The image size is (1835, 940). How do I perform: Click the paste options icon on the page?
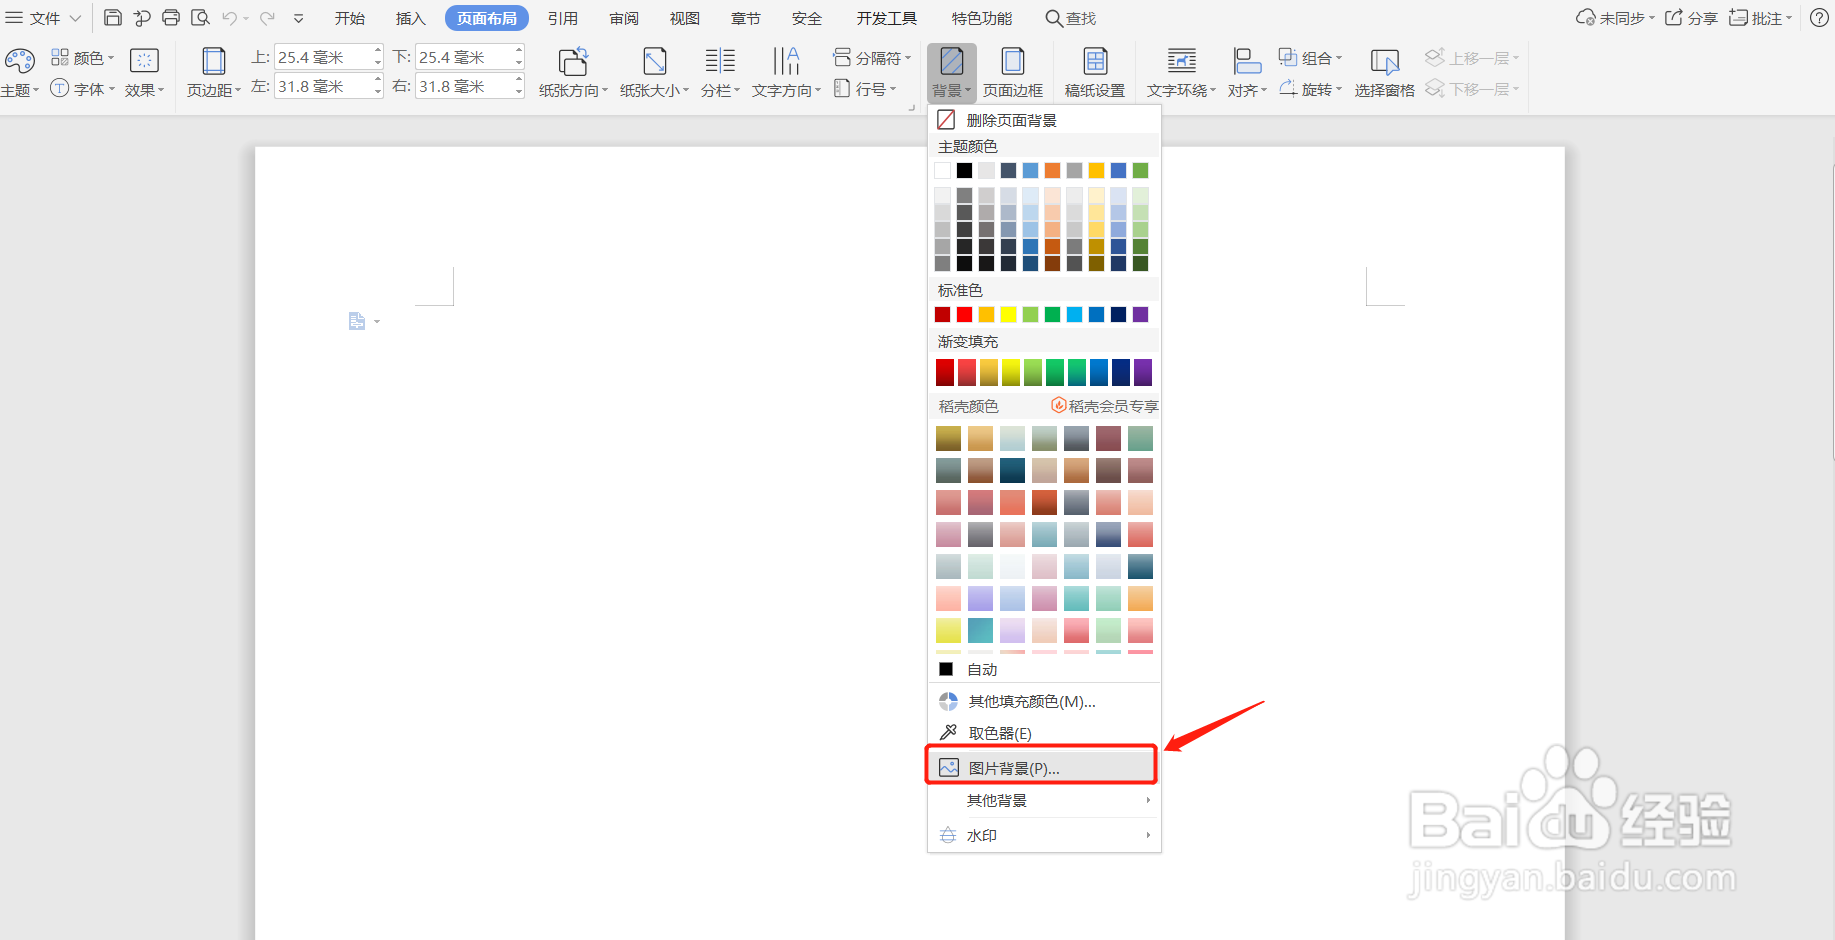pyautogui.click(x=357, y=321)
